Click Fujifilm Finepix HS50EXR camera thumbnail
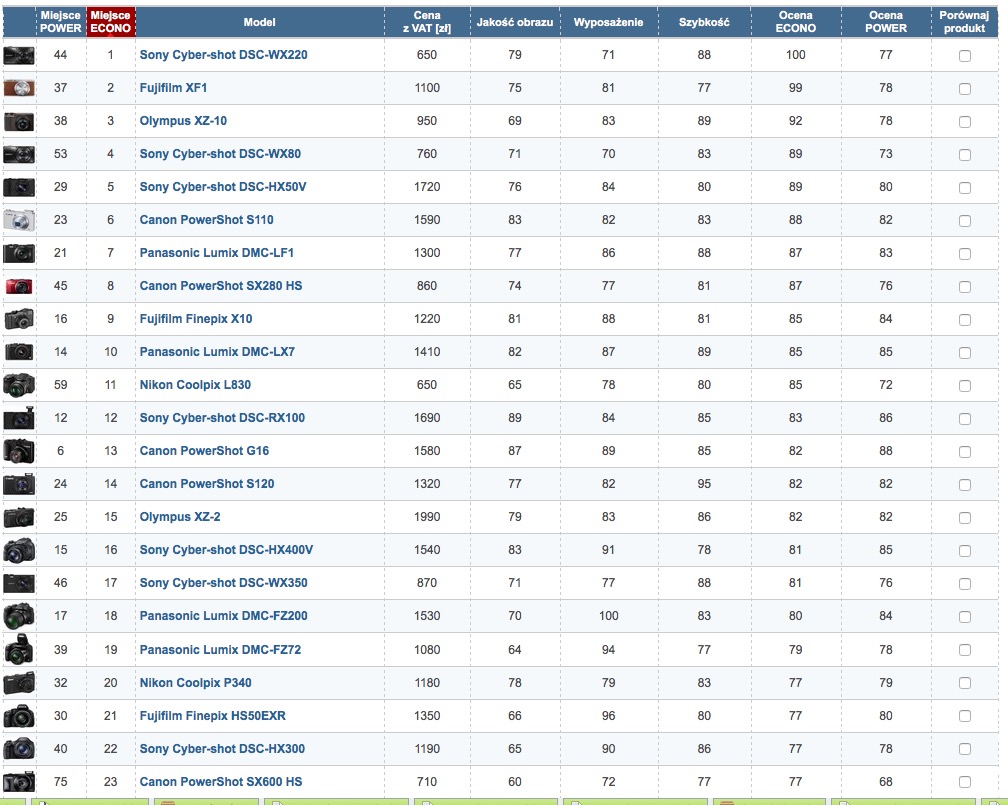Image resolution: width=1008 pixels, height=805 pixels. 19,716
